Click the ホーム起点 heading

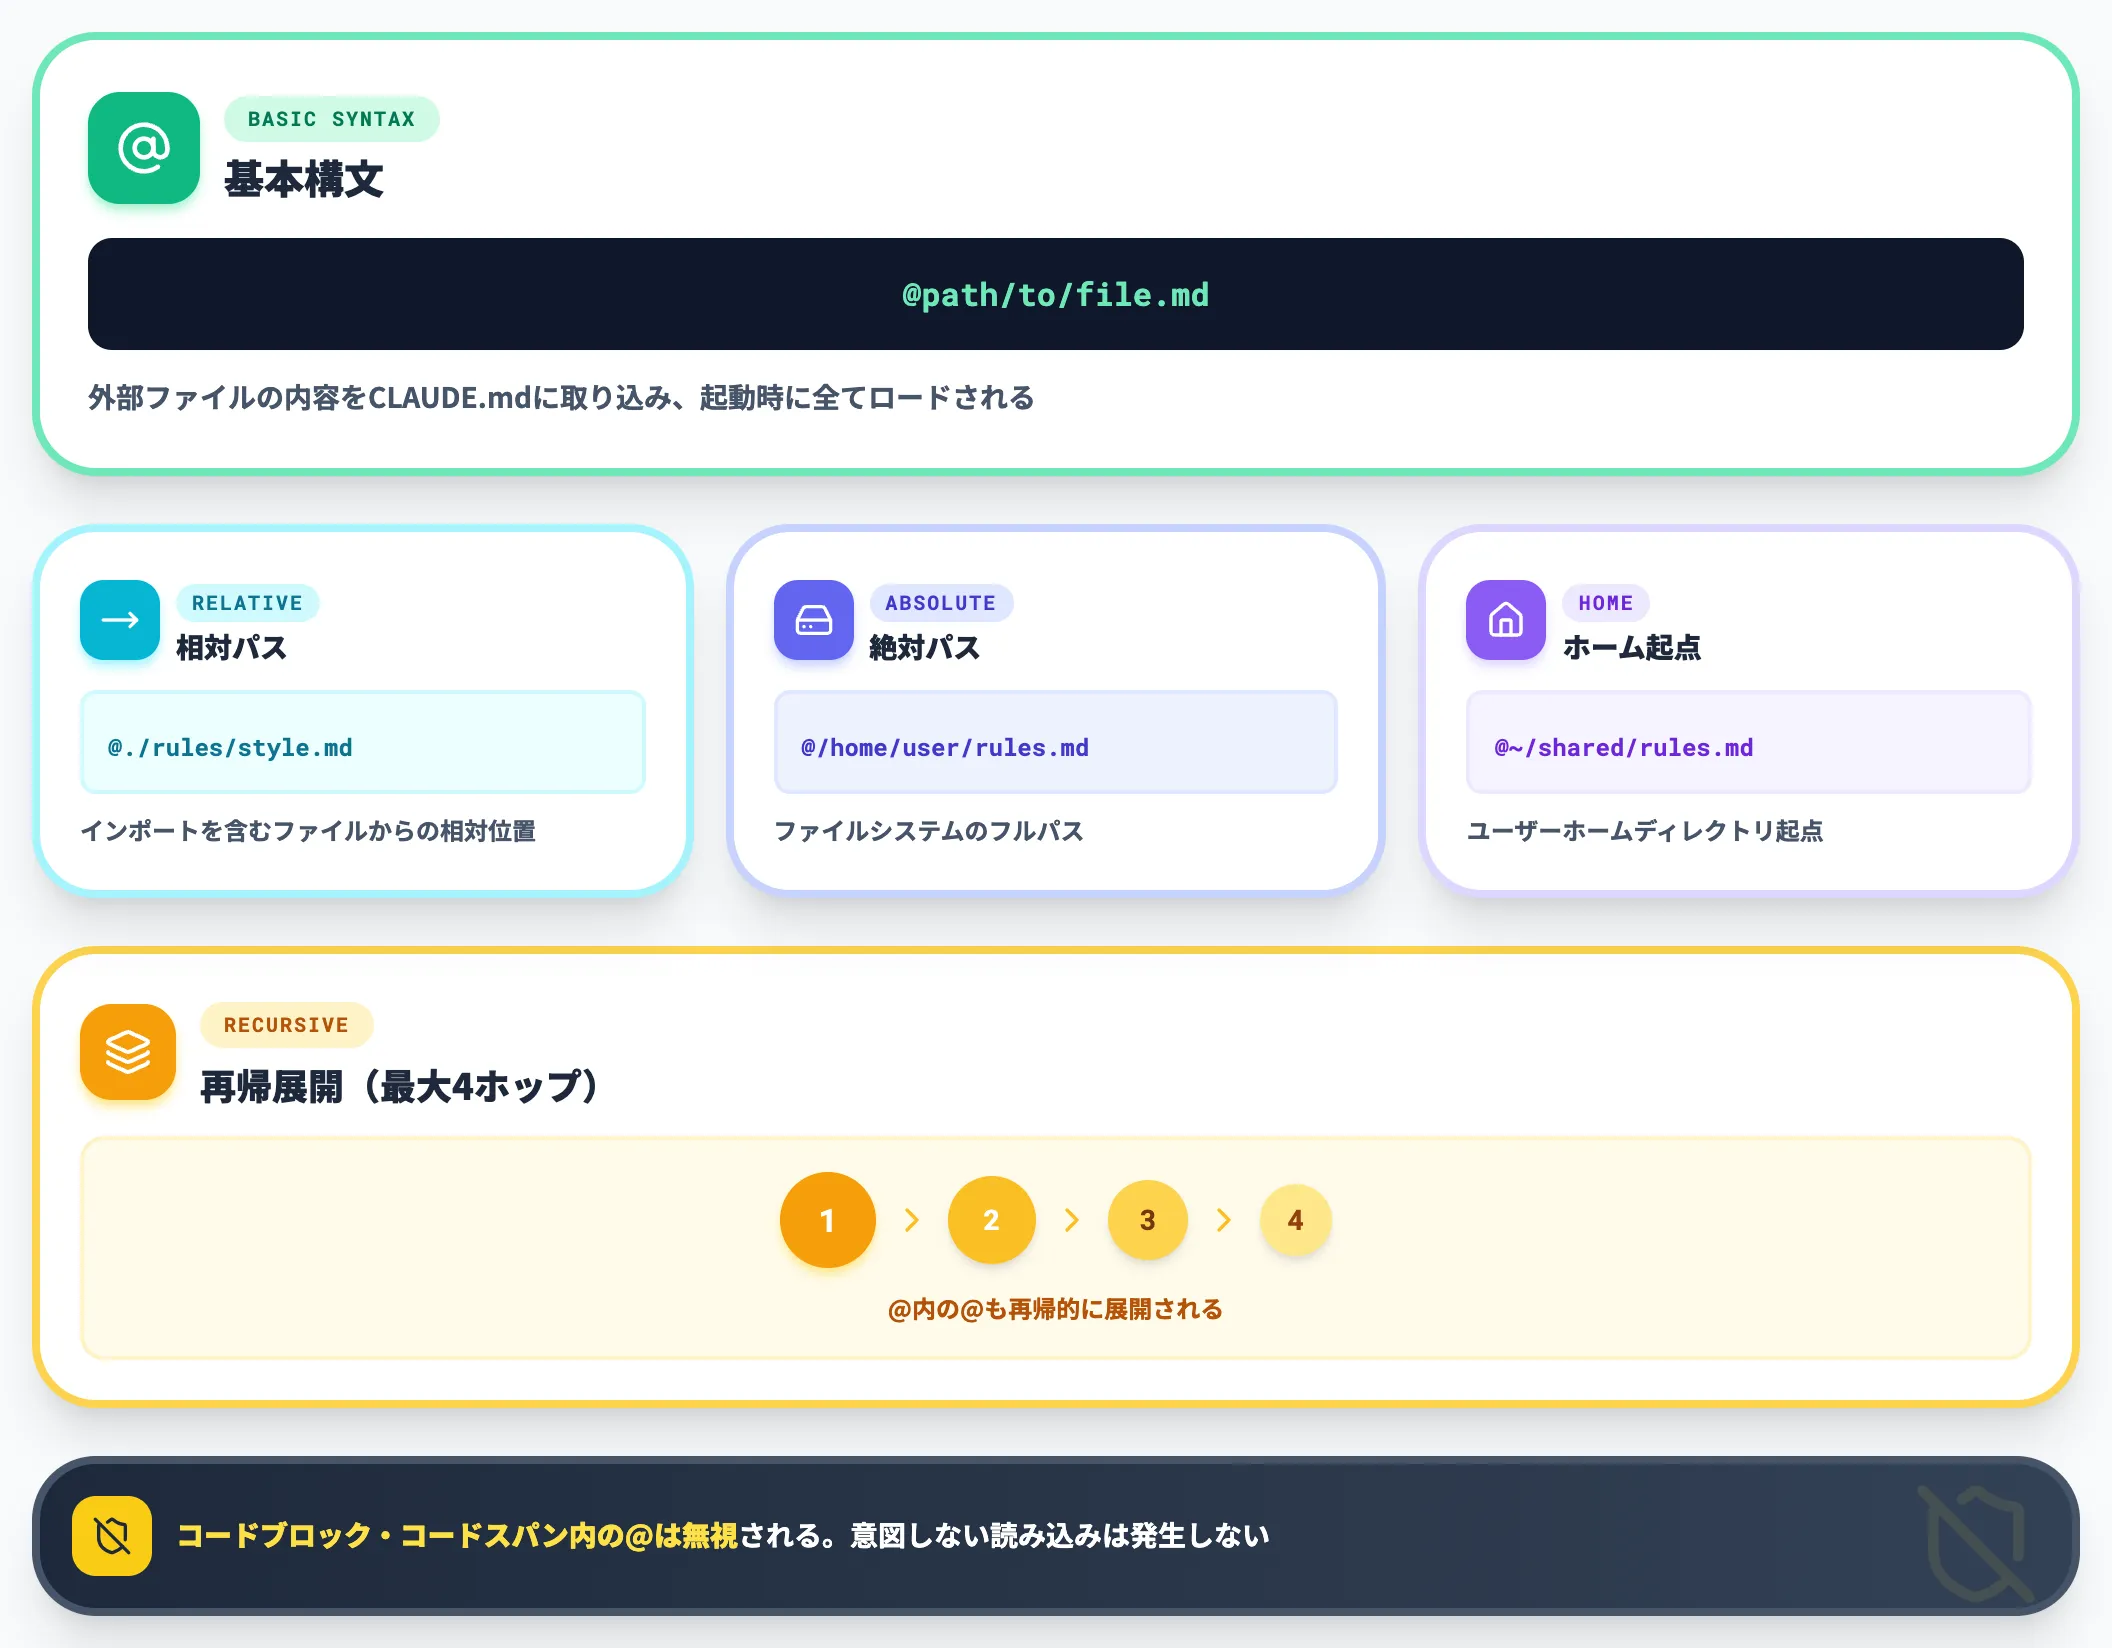coord(1632,648)
